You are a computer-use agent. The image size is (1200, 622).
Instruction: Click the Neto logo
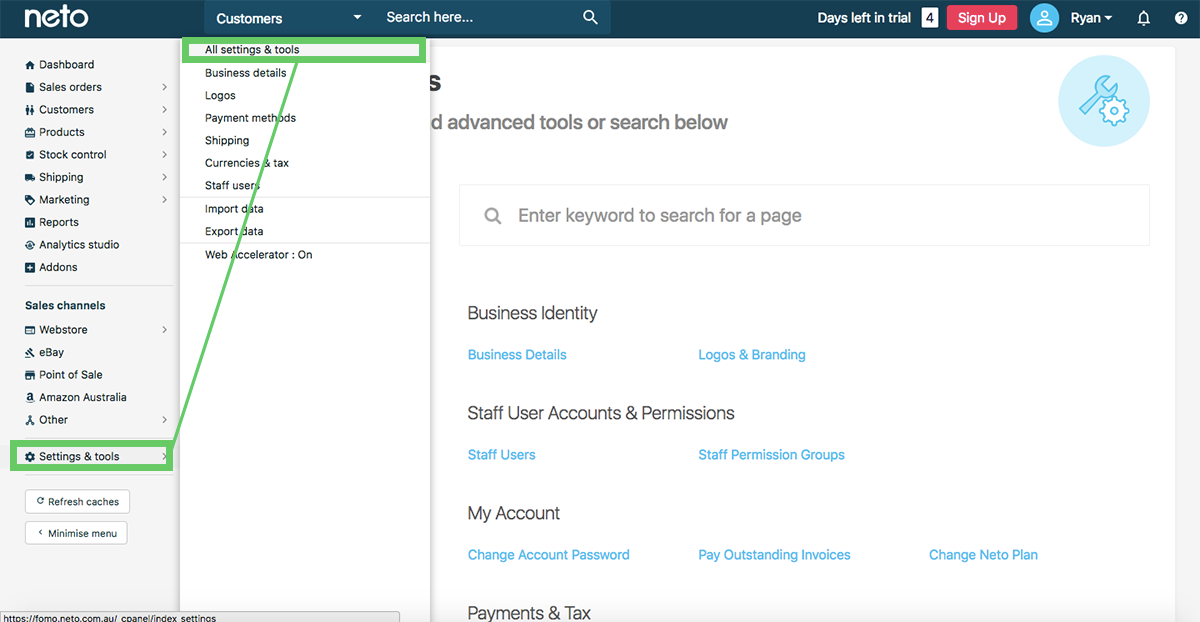coord(56,18)
